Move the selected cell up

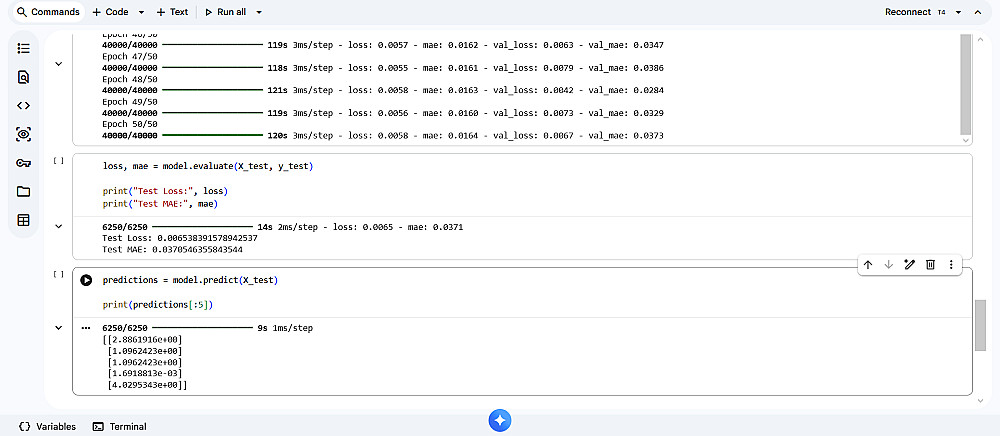(867, 265)
